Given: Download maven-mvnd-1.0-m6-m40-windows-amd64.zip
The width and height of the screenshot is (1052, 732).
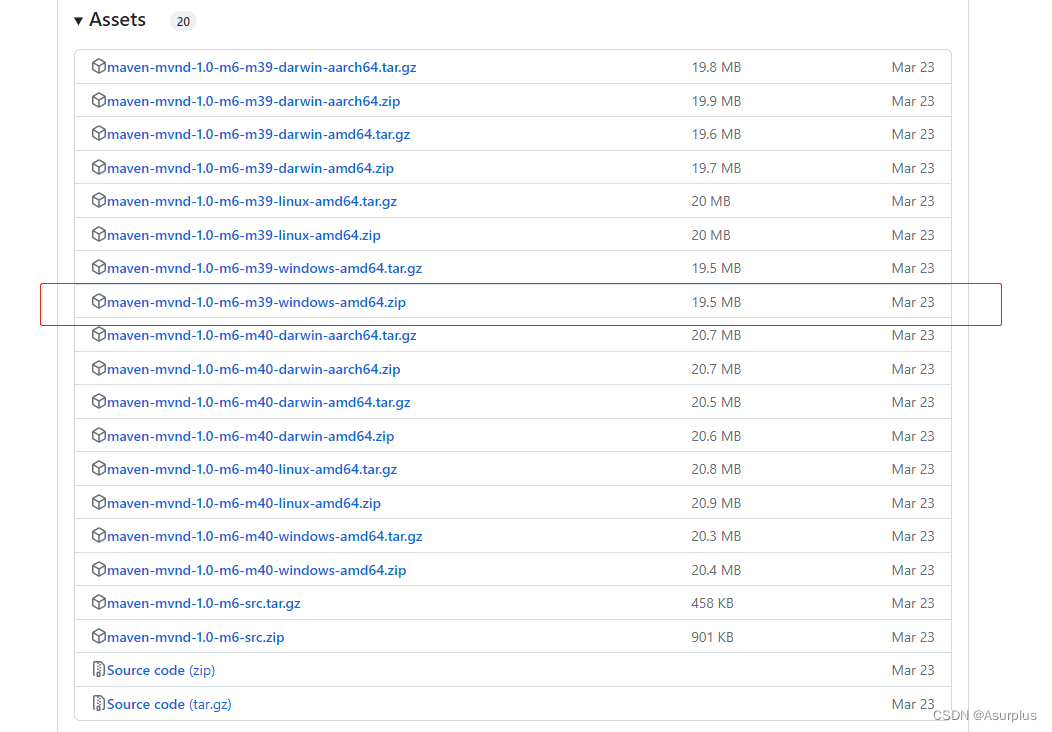Looking at the screenshot, I should click(x=256, y=570).
